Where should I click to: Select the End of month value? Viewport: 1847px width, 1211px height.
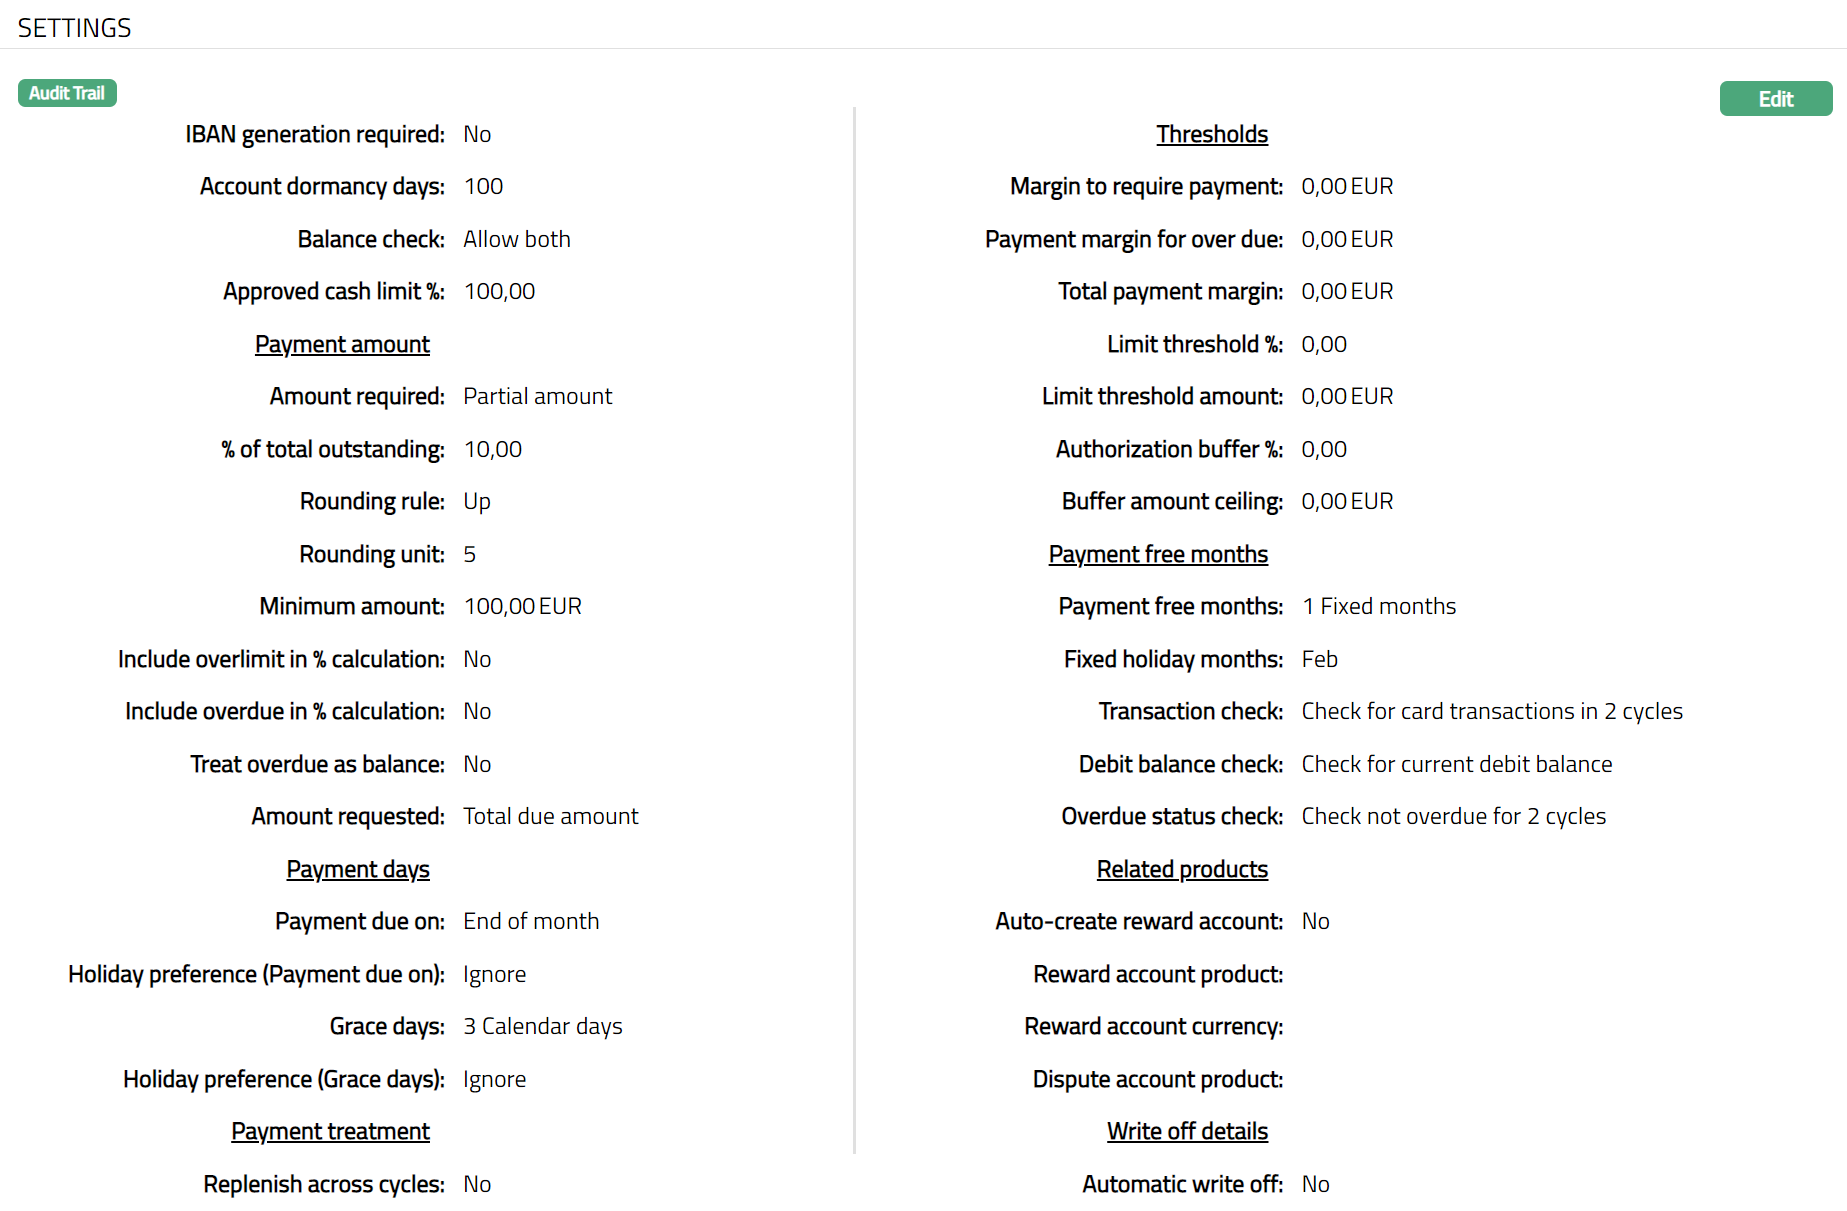[530, 921]
